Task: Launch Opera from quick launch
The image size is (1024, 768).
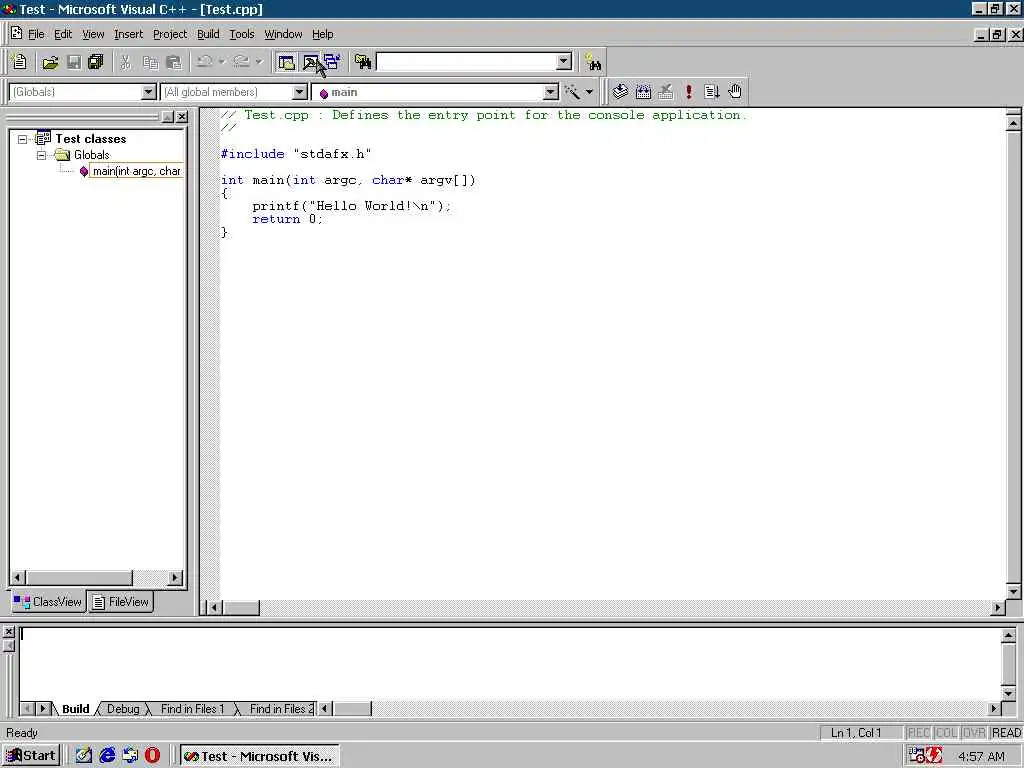Action: (152, 756)
